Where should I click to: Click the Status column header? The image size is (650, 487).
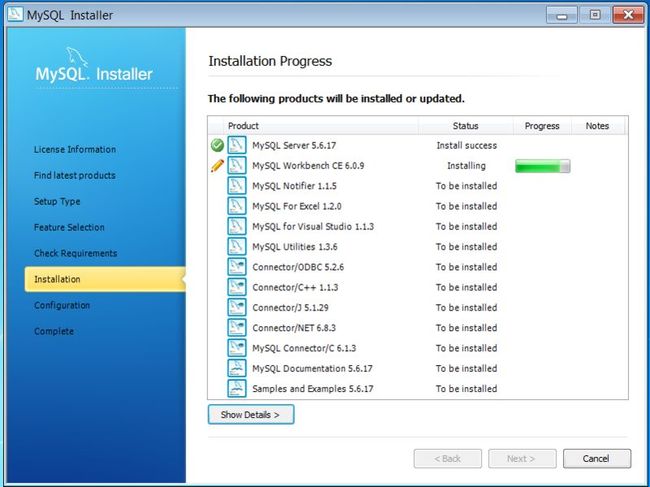466,126
